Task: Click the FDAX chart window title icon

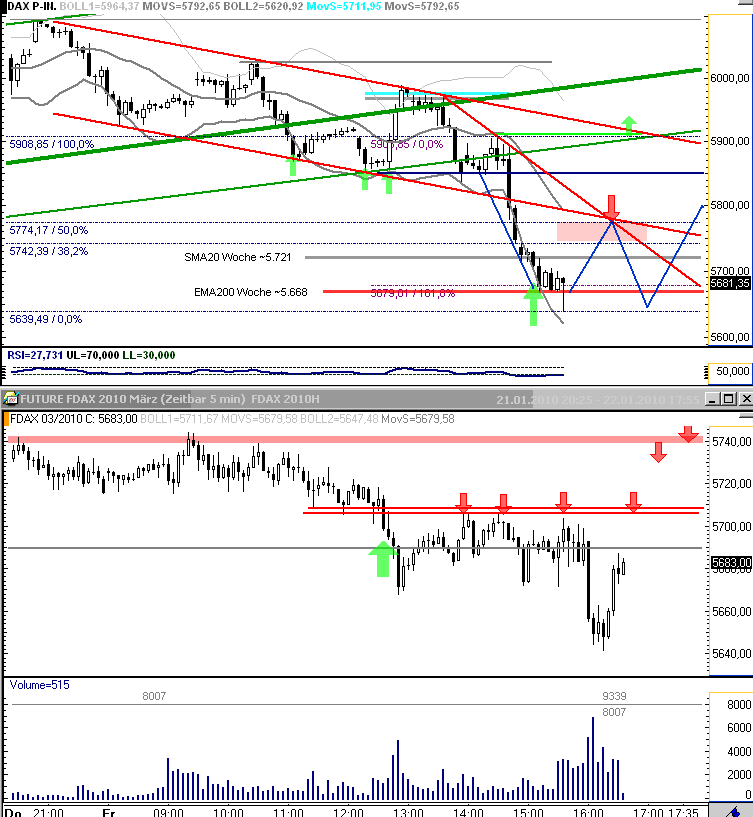Action: 10,399
